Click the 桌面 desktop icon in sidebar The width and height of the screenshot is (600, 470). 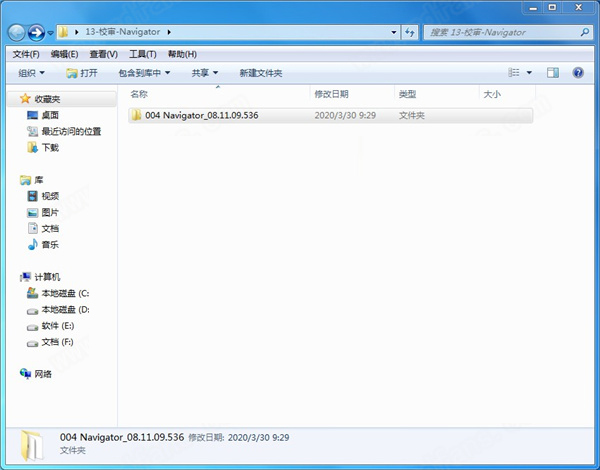pyautogui.click(x=33, y=115)
